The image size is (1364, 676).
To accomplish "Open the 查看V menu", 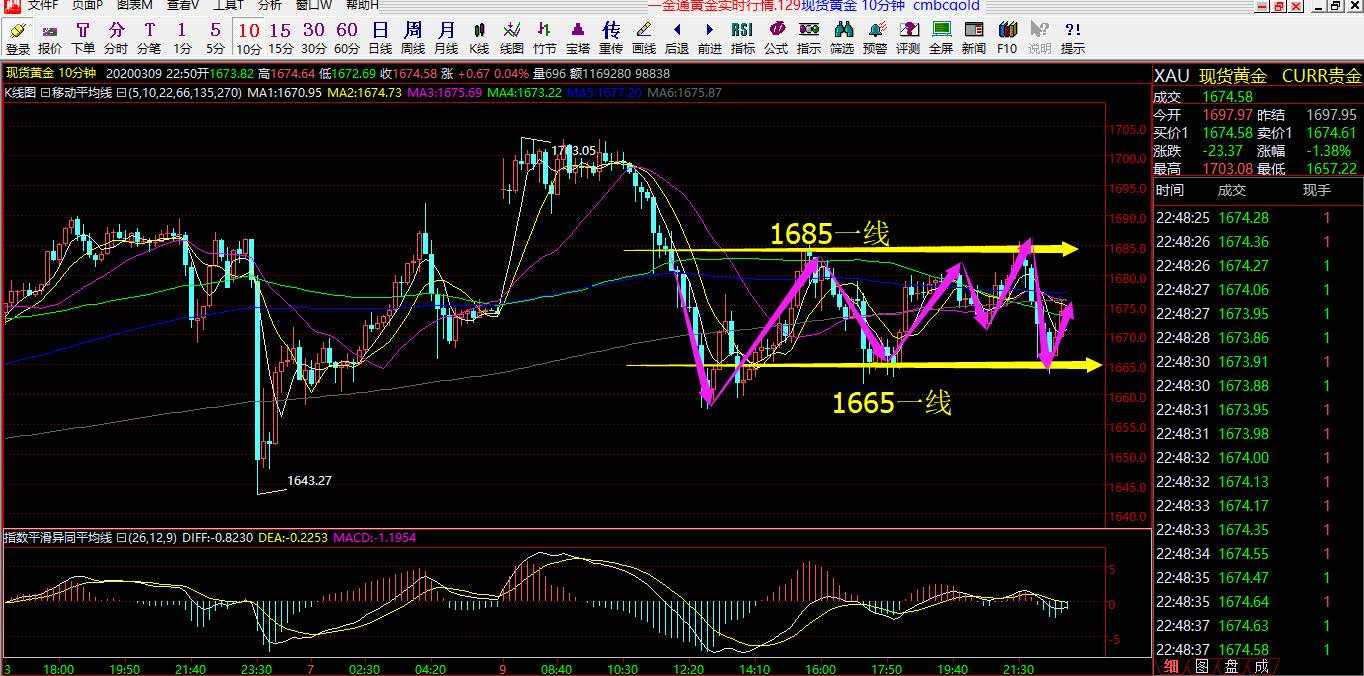I will click(x=183, y=5).
